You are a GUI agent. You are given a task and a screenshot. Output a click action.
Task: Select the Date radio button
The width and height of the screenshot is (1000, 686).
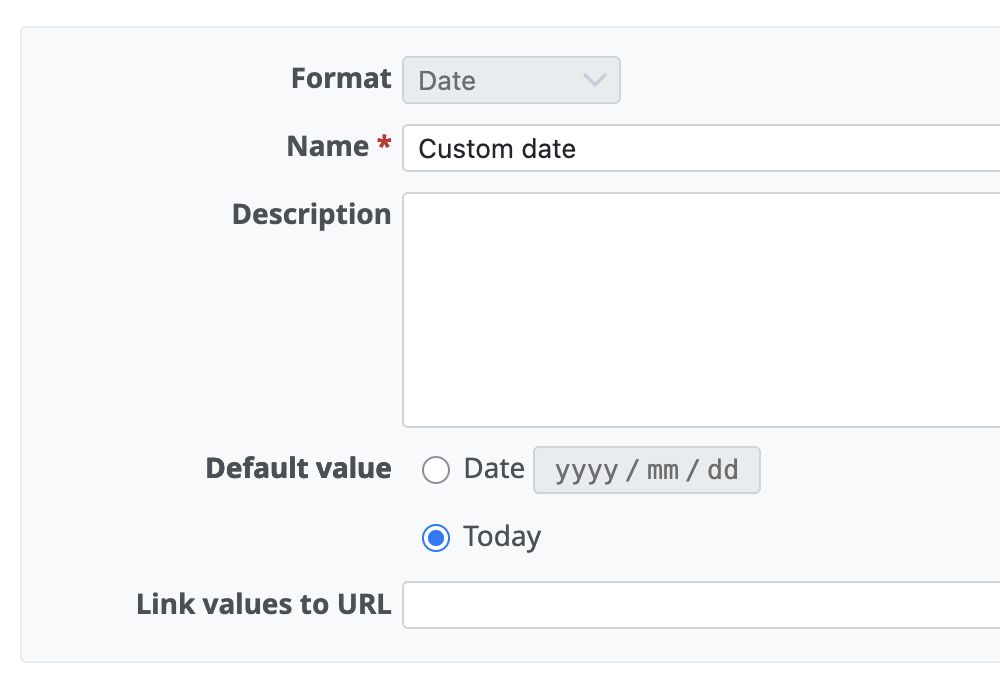436,470
